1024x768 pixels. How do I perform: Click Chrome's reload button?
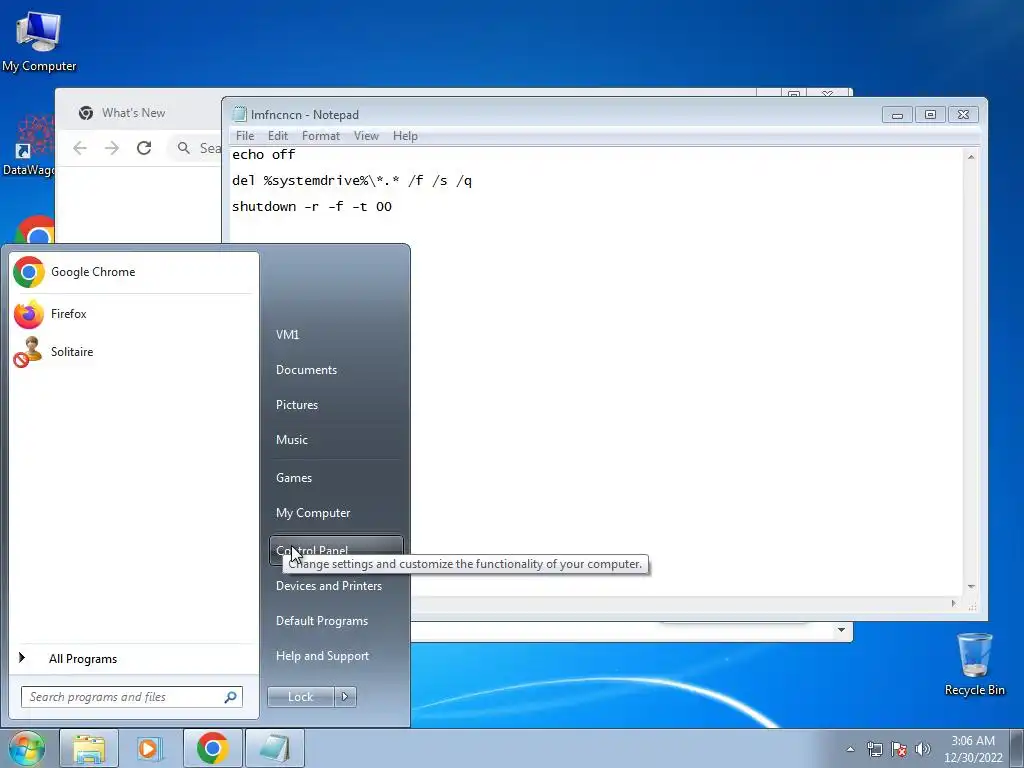(x=144, y=148)
